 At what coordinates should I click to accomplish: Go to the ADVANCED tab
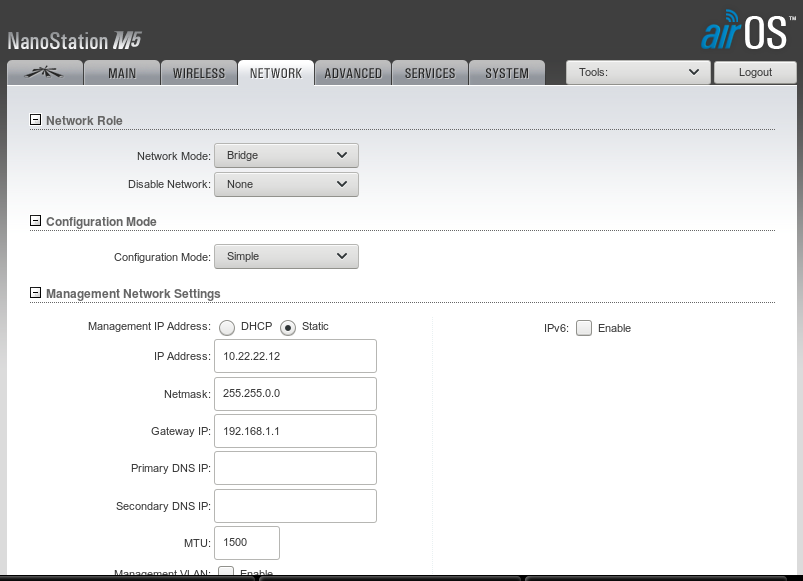tap(353, 73)
